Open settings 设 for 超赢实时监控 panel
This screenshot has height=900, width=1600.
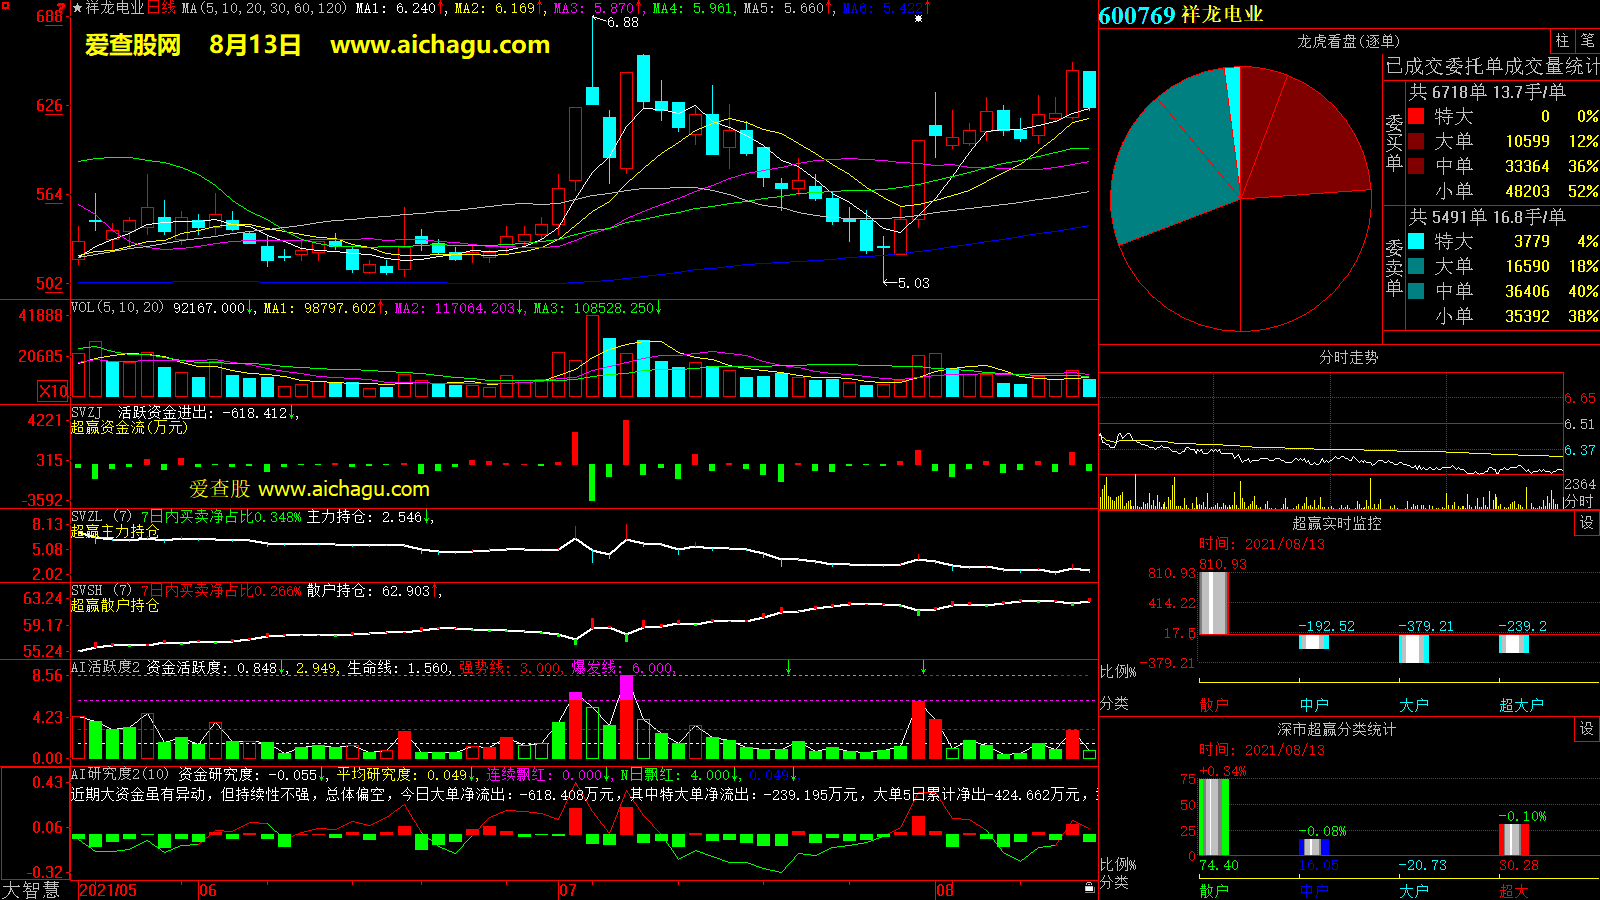click(1587, 523)
